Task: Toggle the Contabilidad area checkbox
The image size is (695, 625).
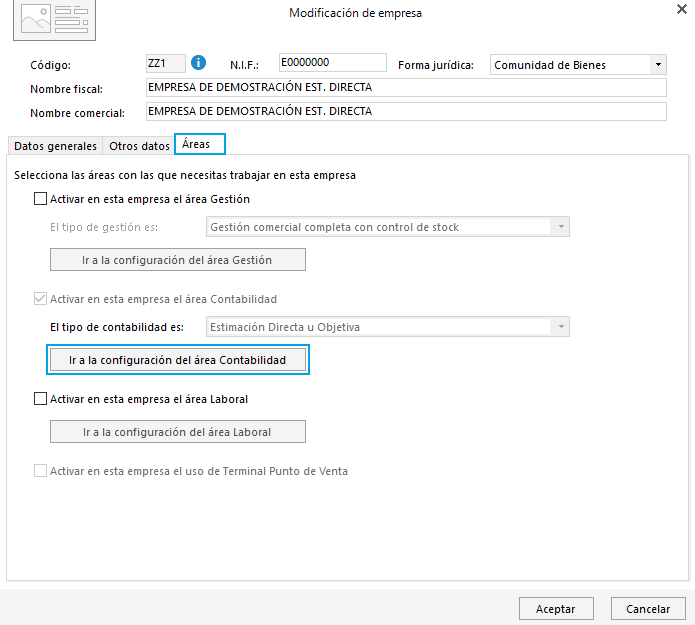Action: 40,299
